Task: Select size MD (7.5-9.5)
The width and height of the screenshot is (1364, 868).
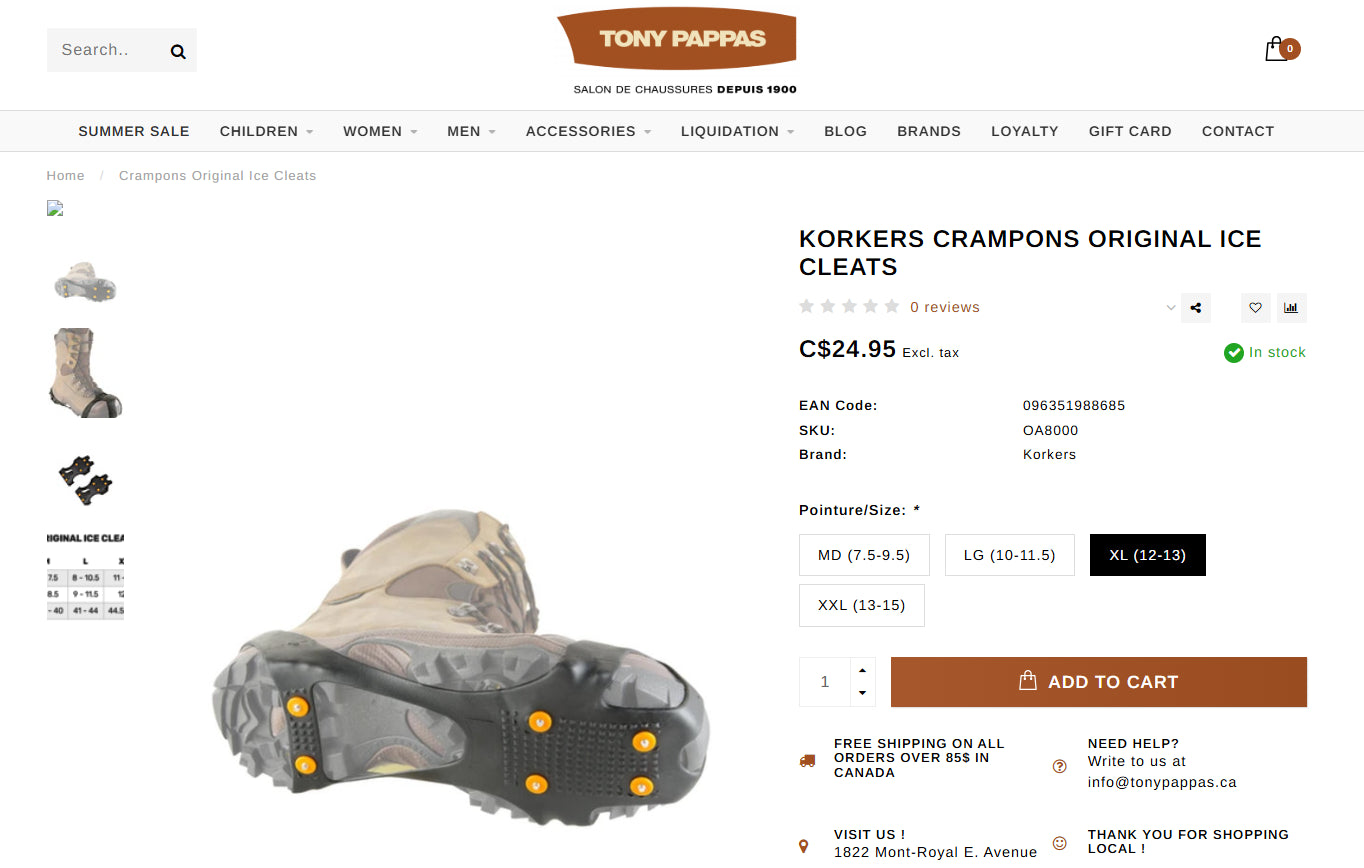Action: tap(864, 555)
